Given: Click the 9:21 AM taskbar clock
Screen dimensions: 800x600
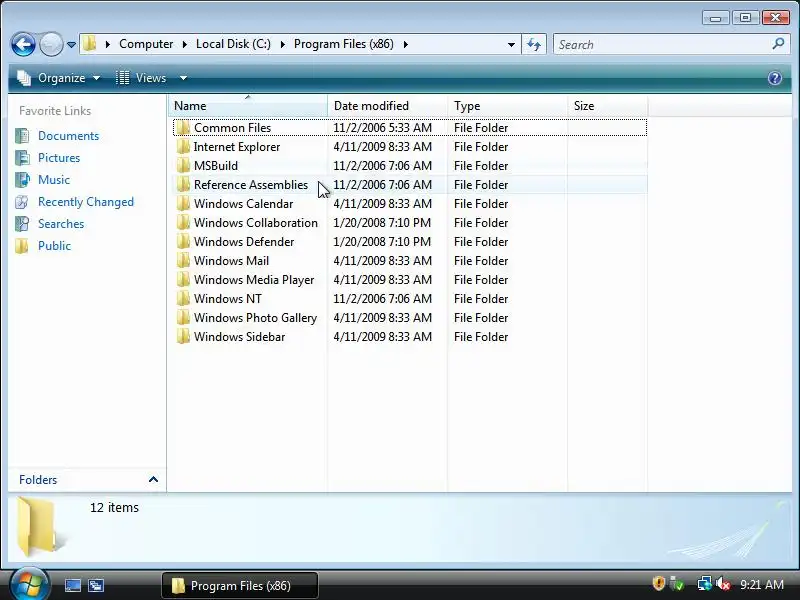Looking at the screenshot, I should point(762,584).
